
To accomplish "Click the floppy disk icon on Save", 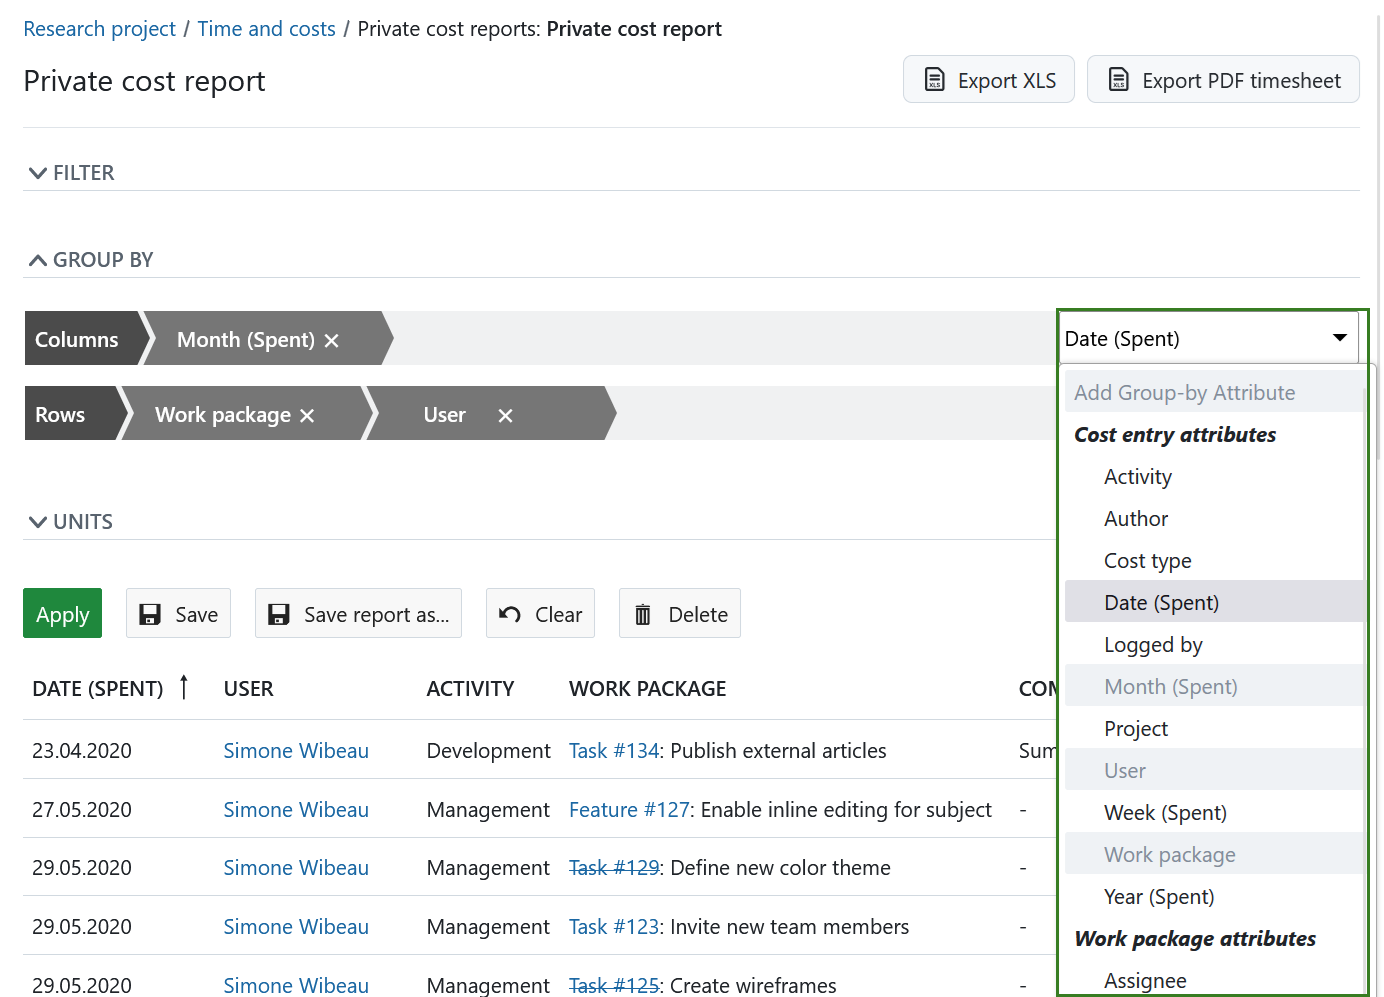I will point(150,614).
